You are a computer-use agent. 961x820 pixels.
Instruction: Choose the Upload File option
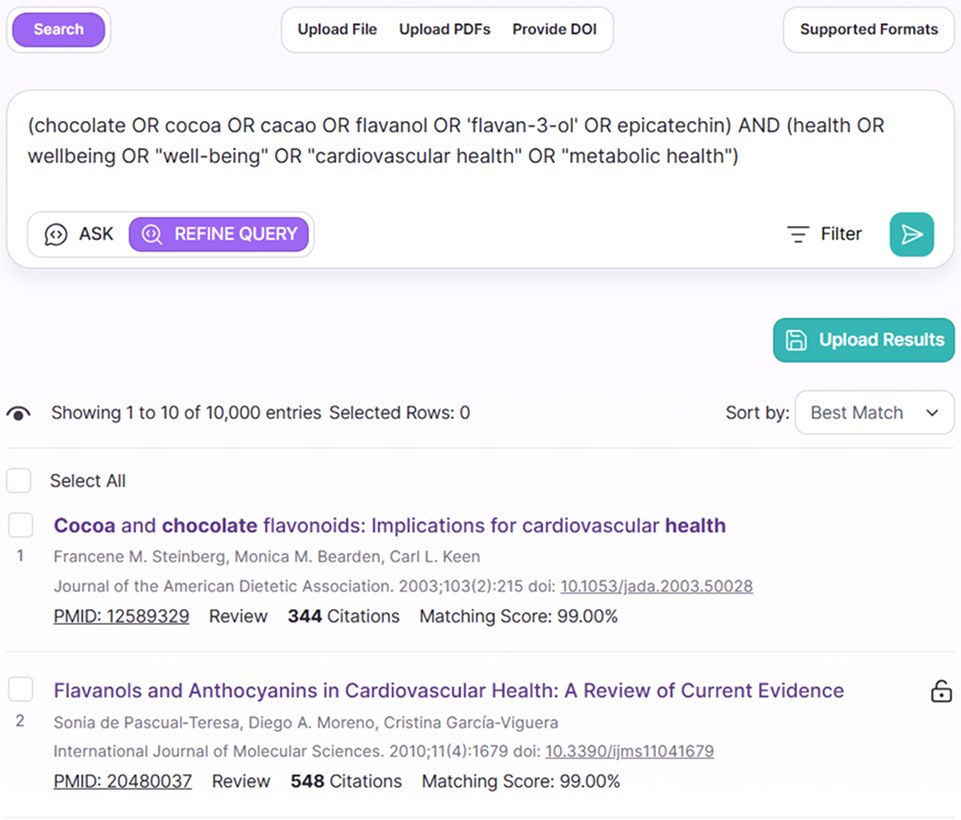tap(337, 29)
